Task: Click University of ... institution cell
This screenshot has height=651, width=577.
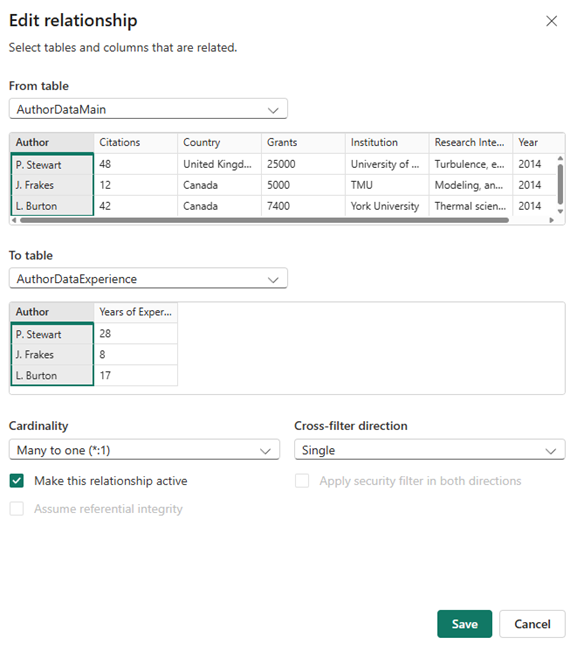Action: pos(387,164)
